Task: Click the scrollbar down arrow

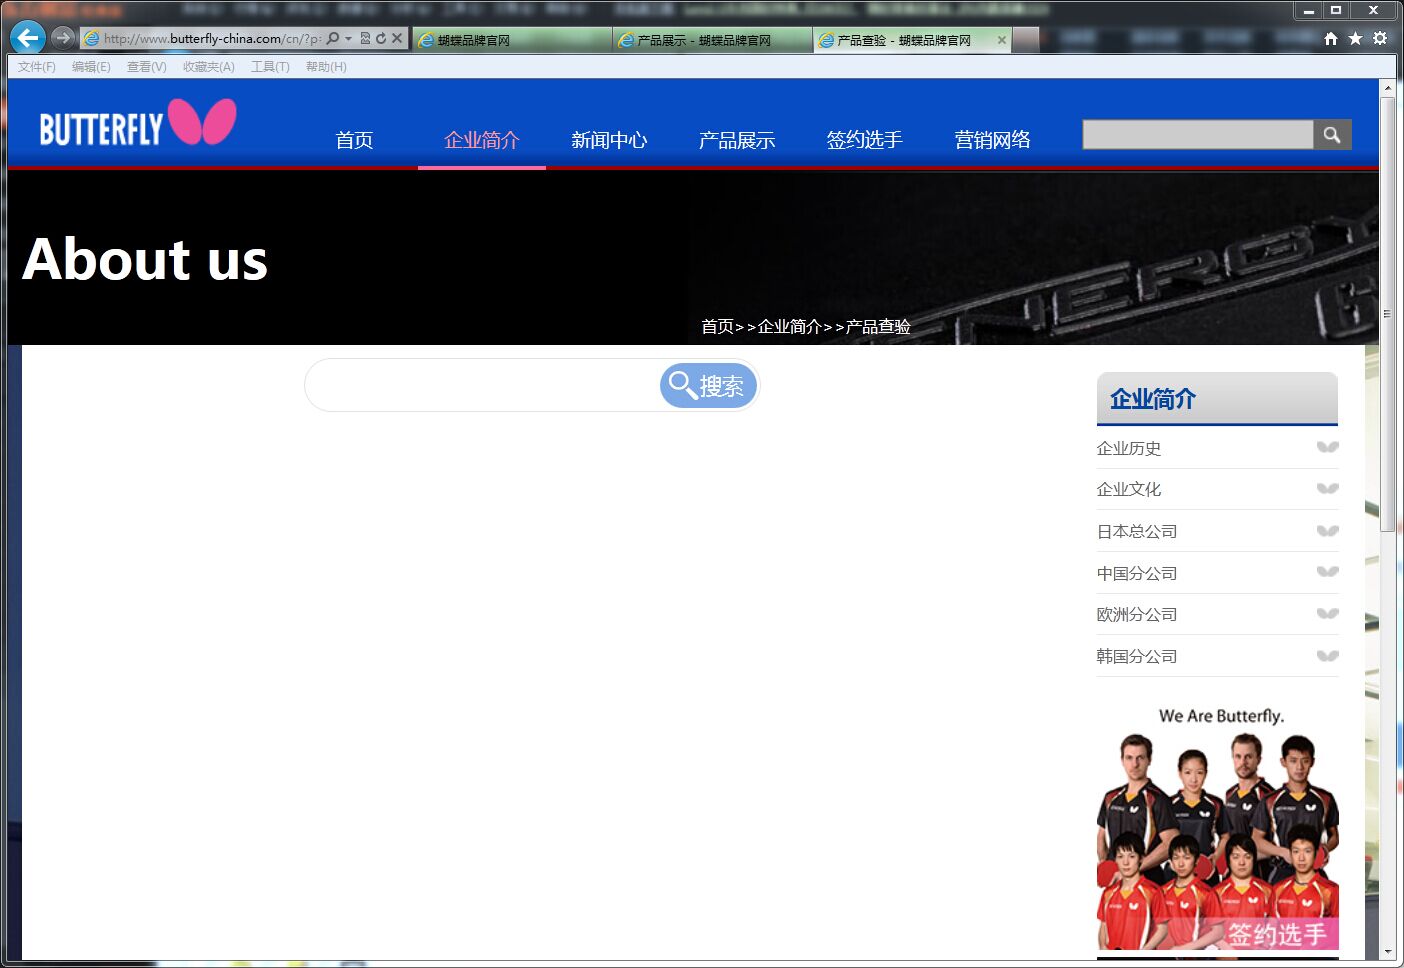Action: click(x=1387, y=952)
